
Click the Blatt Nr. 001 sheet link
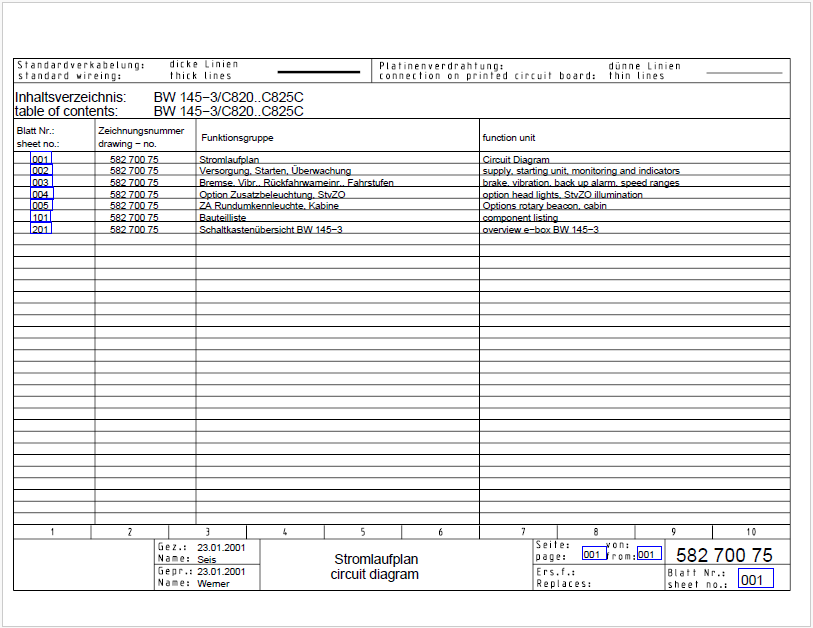point(755,578)
